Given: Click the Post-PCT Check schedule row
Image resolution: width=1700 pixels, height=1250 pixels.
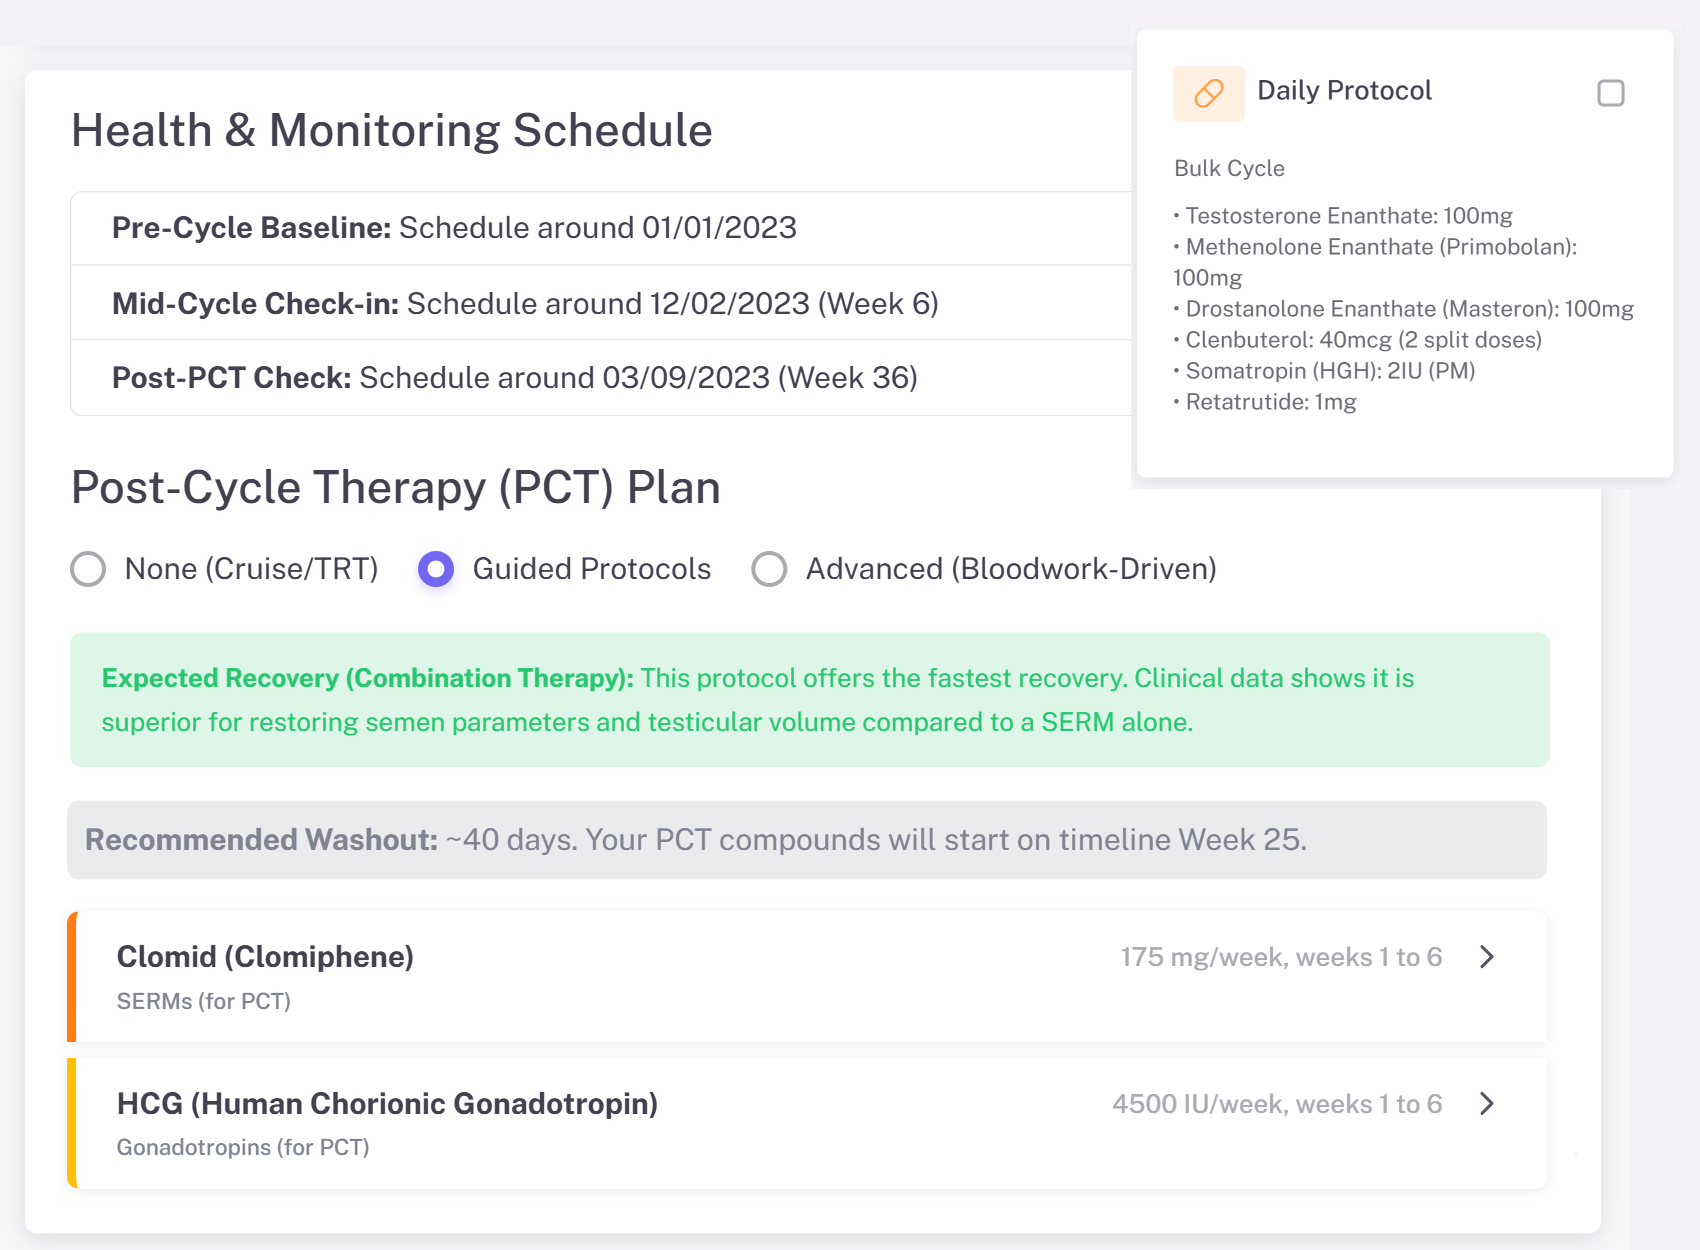Looking at the screenshot, I should pyautogui.click(x=514, y=378).
